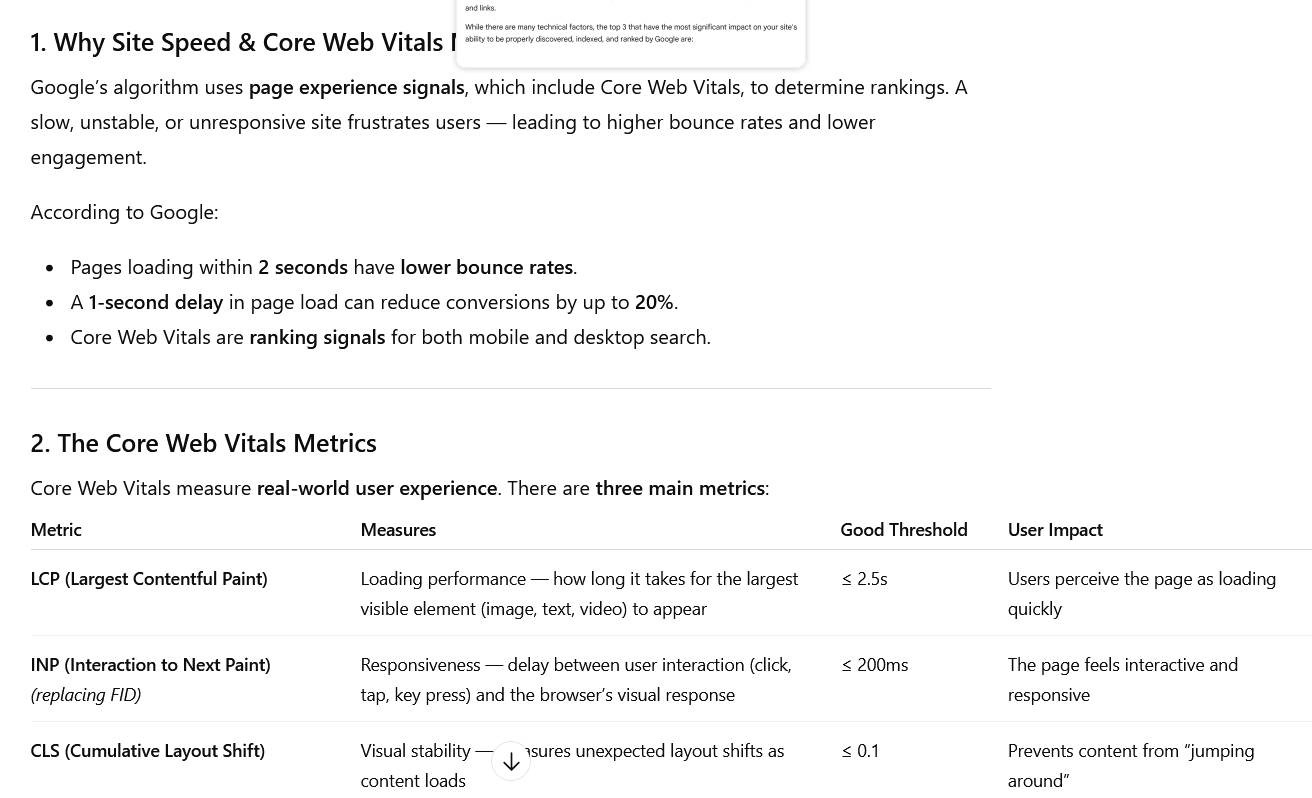Click the '≤ 200ms' threshold value
Screen dimensions: 1312x798
point(874,664)
